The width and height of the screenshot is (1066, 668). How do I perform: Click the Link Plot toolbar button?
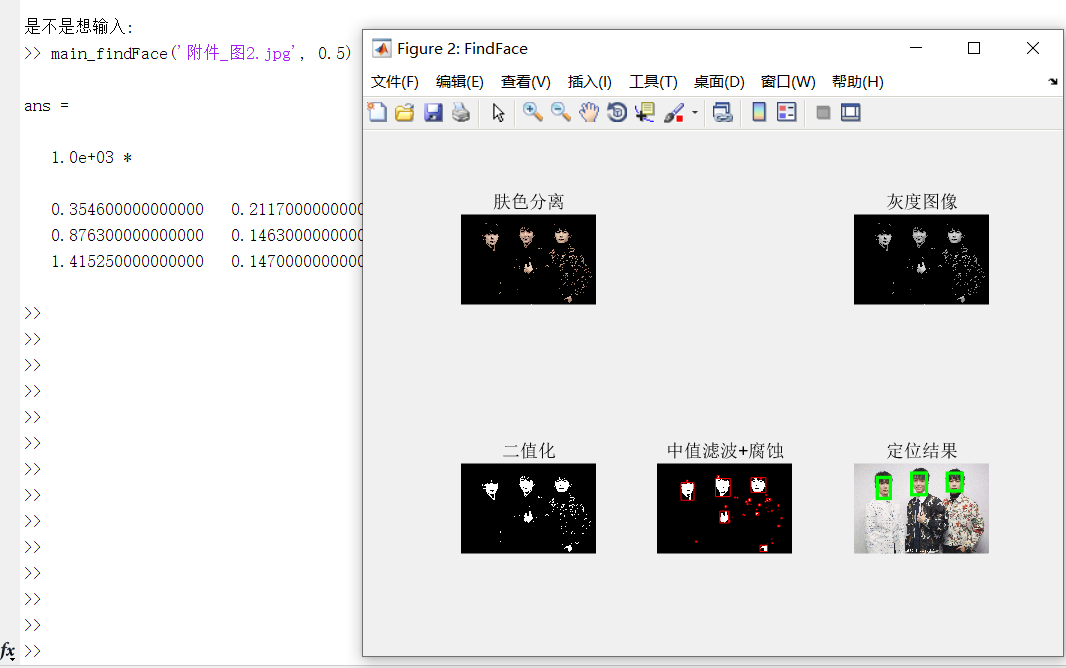[x=722, y=112]
